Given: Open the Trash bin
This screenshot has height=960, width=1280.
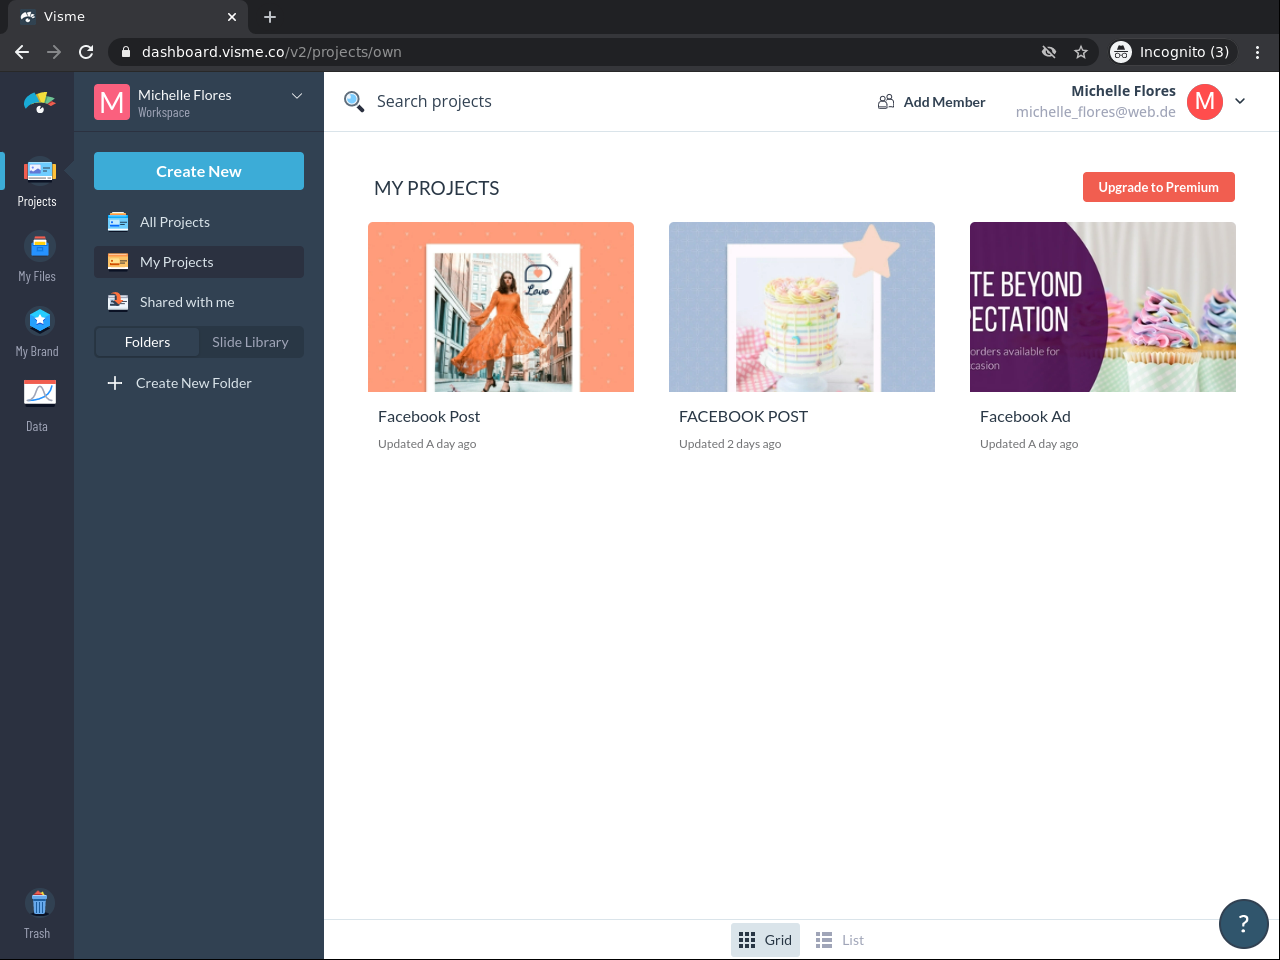Looking at the screenshot, I should [x=38, y=915].
